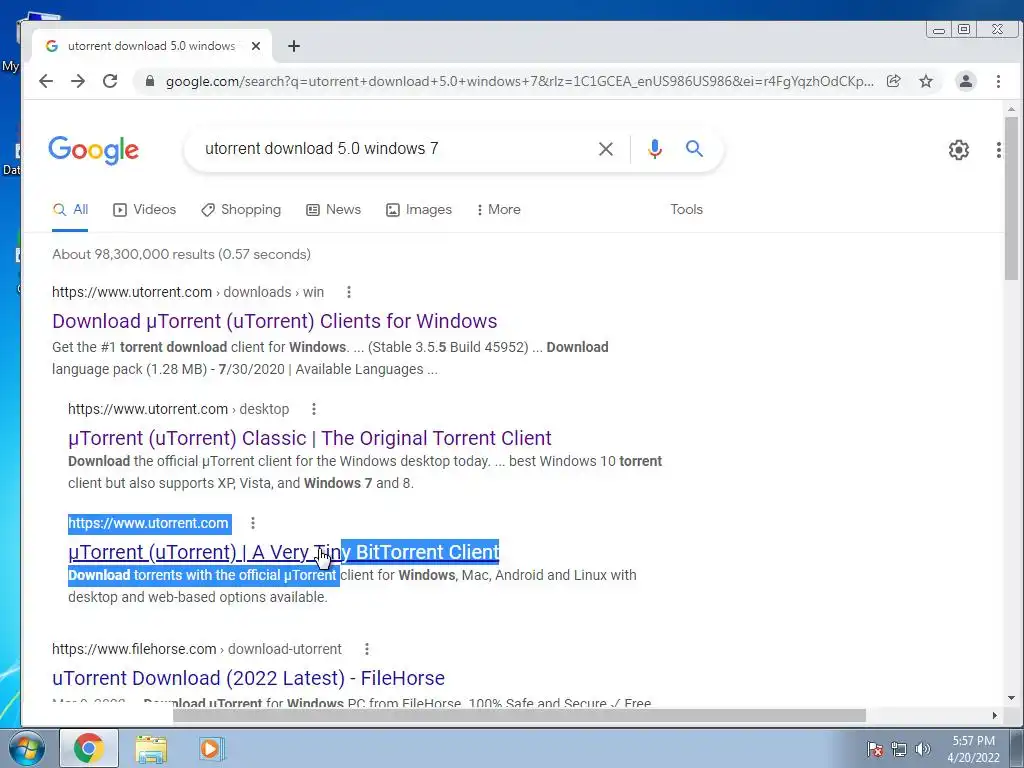Reload the page with the refresh icon
Image resolution: width=1024 pixels, height=768 pixels.
110,81
